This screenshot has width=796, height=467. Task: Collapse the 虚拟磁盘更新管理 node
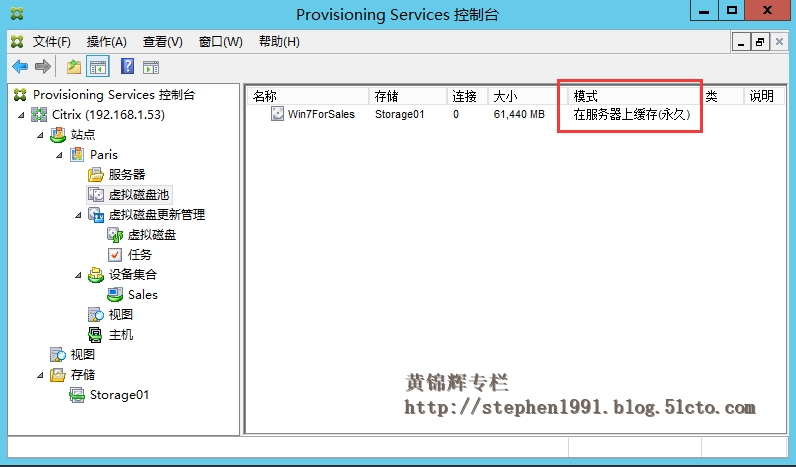click(x=78, y=215)
